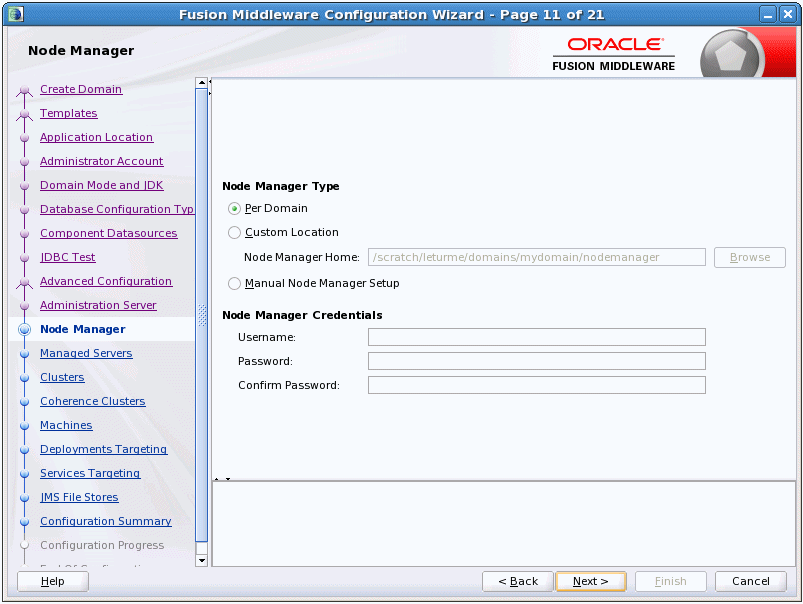
Task: Click the Browse button
Action: (750, 257)
